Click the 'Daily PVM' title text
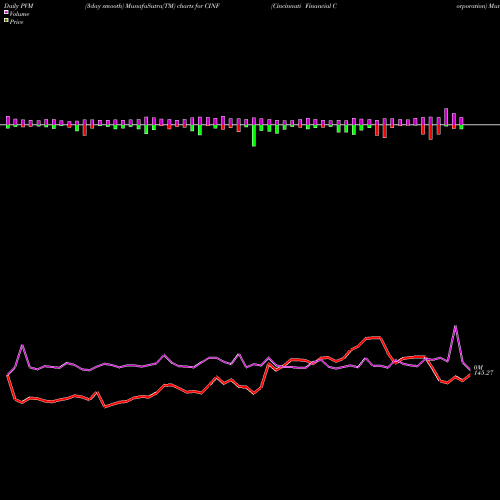This screenshot has width=500, height=500. (19, 6)
